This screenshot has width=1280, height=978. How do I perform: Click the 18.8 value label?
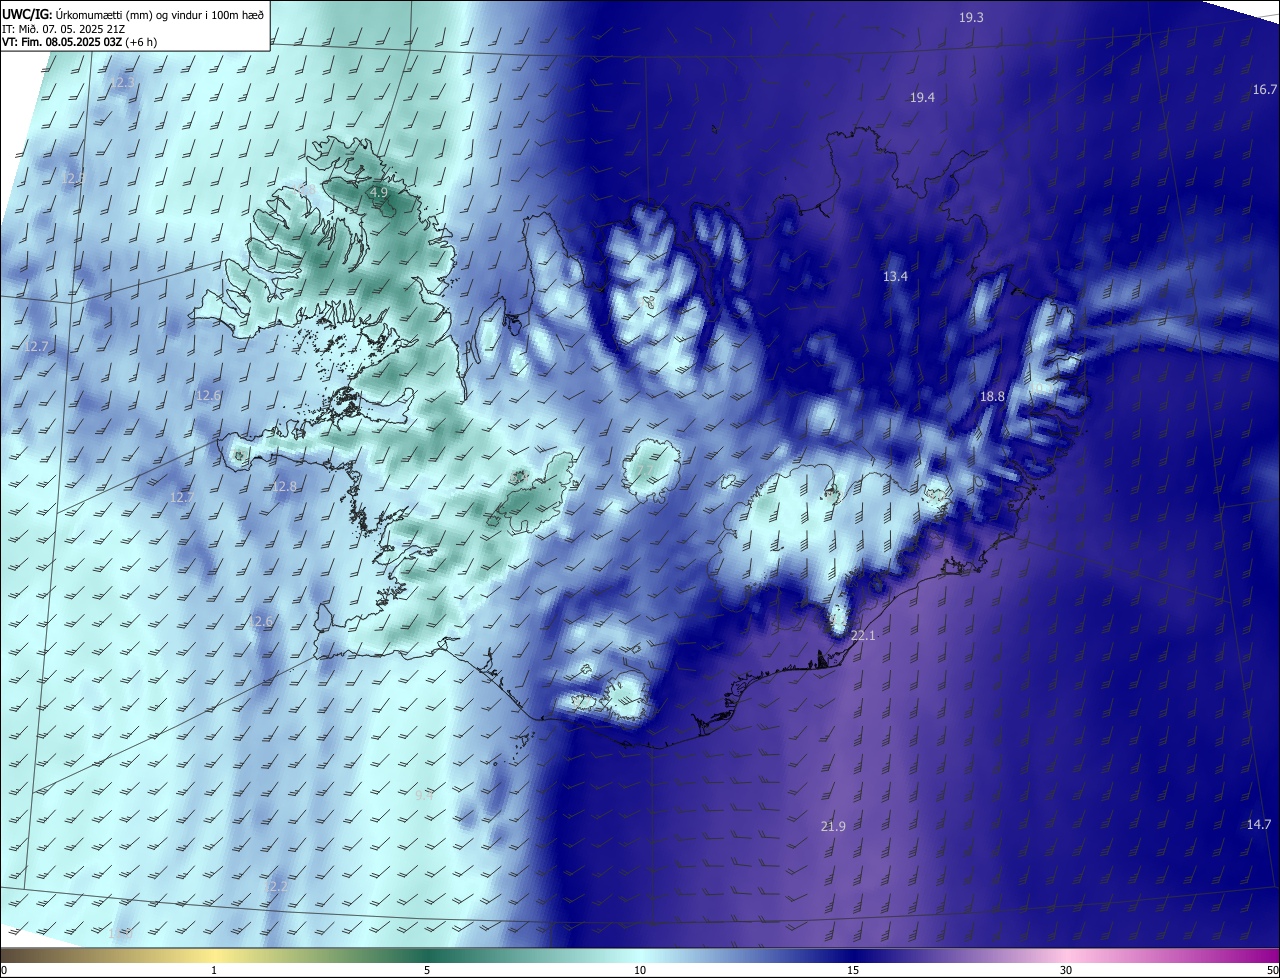tap(992, 396)
